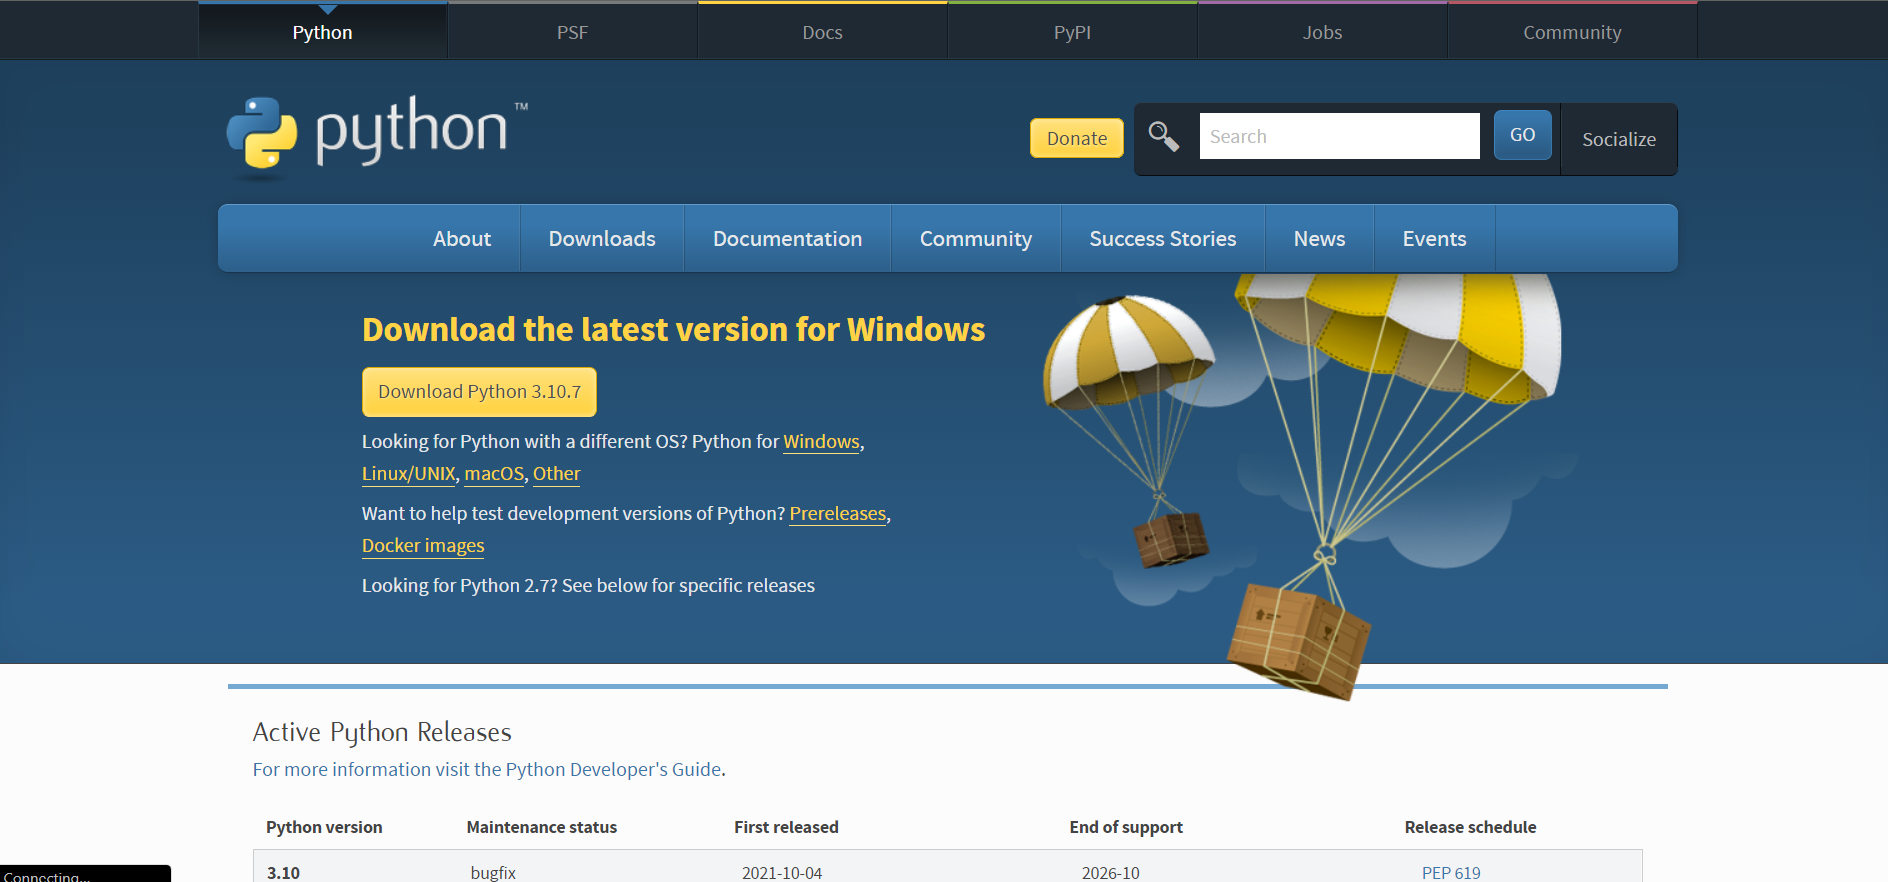Screen dimensions: 1888x882
Task: Open the Jobs top tab
Action: point(1322,32)
